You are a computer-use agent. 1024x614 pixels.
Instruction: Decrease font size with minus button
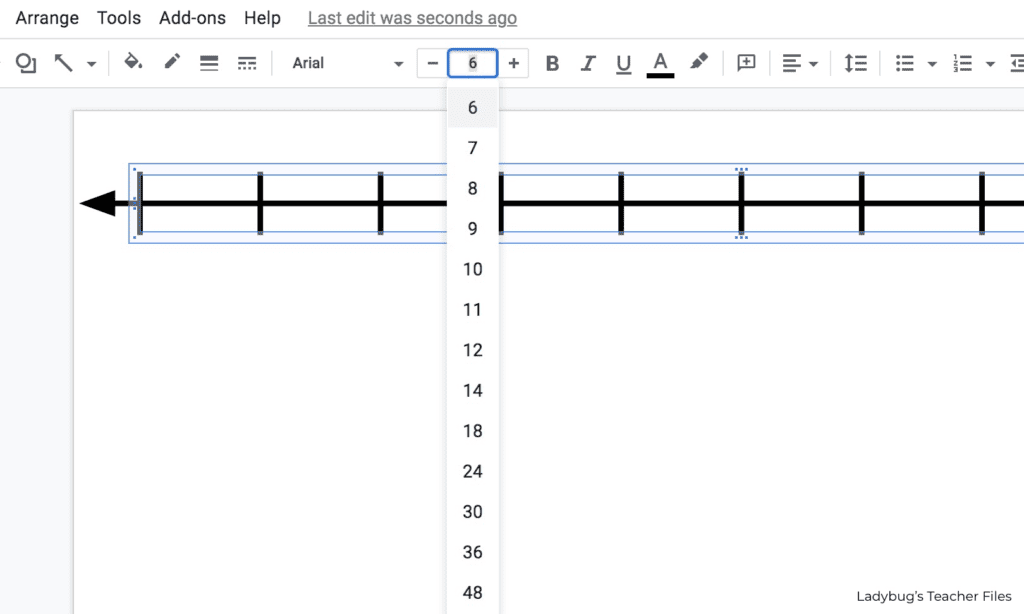(432, 63)
